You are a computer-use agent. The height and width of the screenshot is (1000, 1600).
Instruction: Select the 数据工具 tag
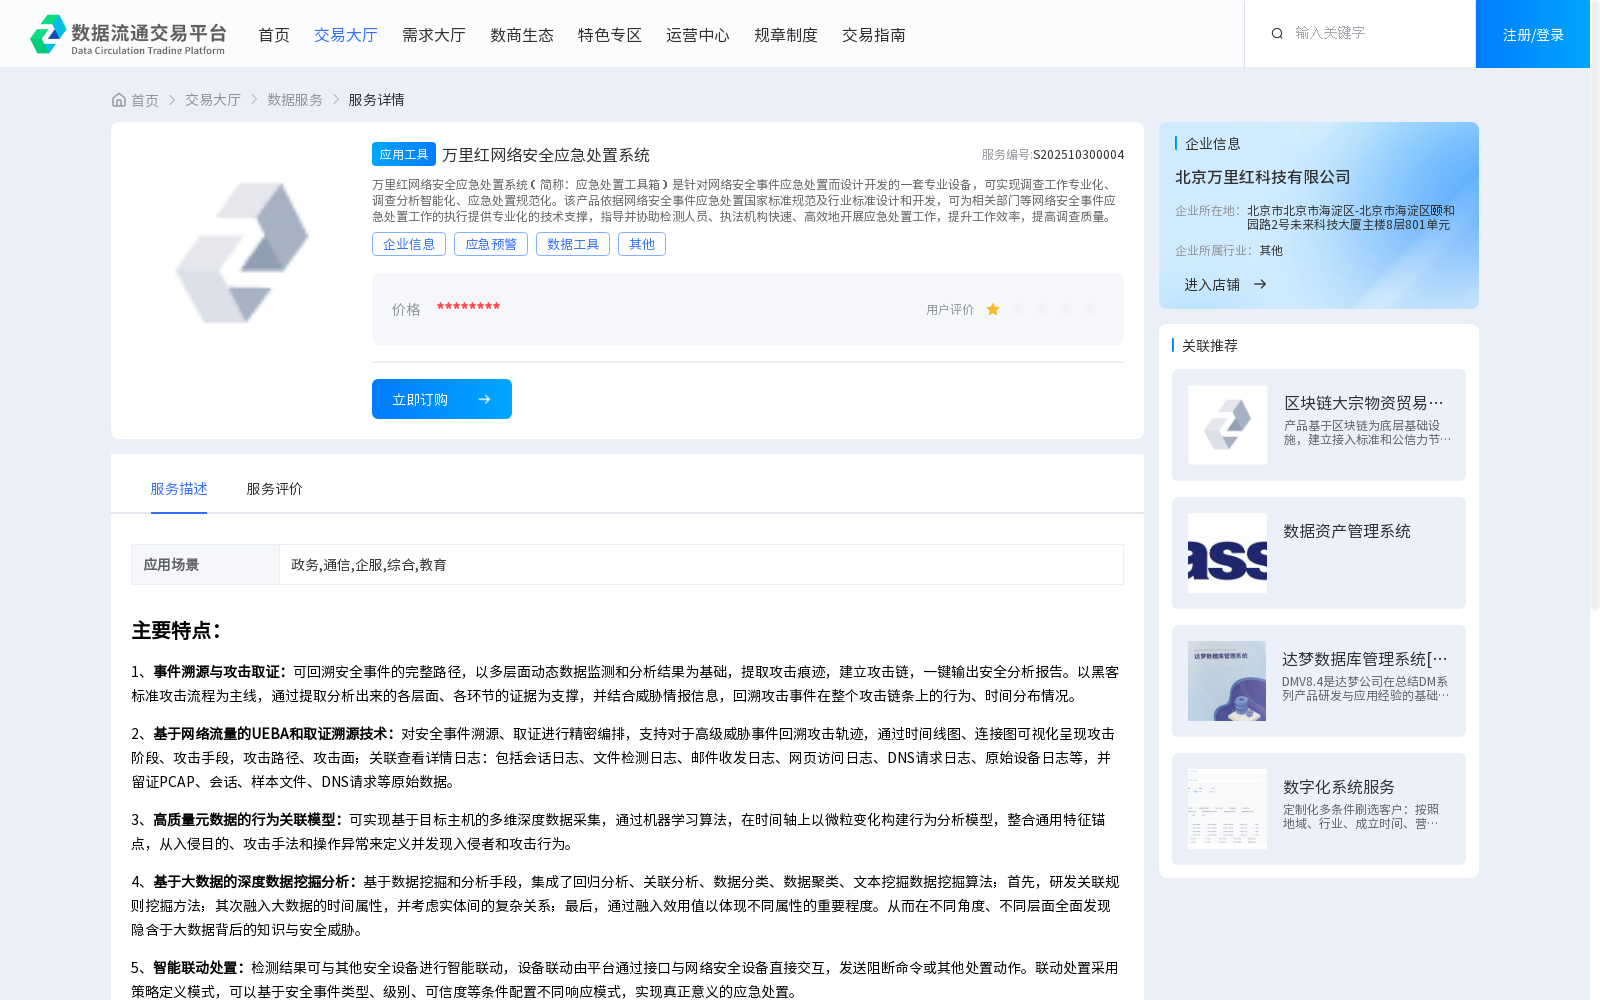[573, 244]
